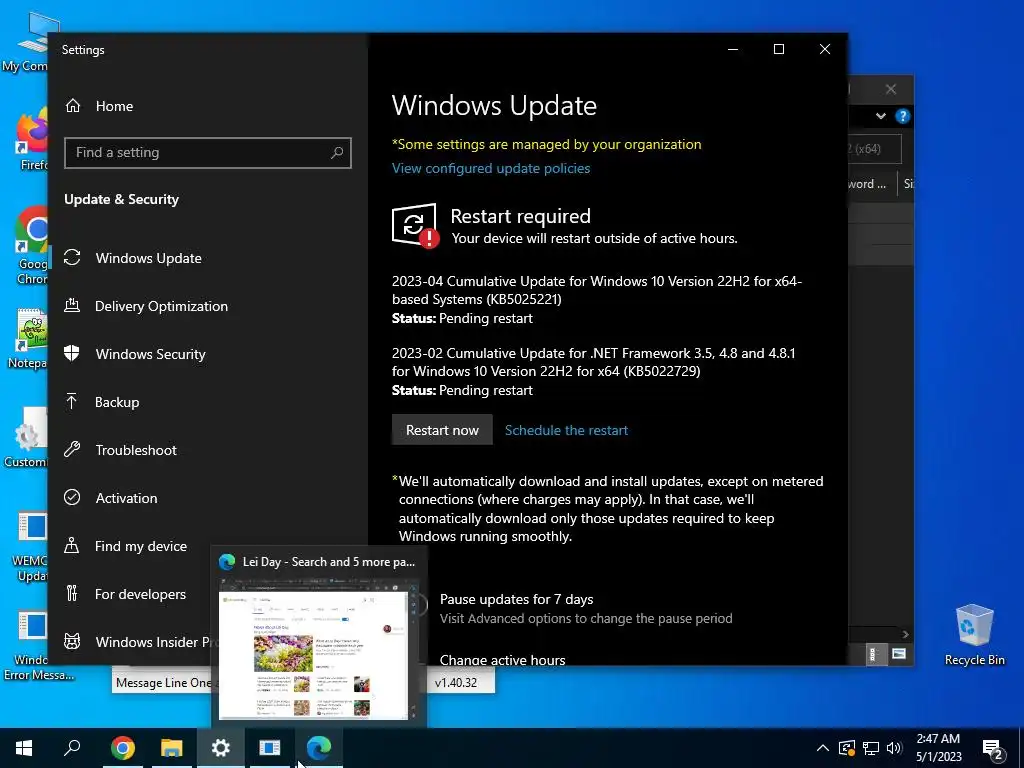
Task: Click KB5022729 .NET Framework update text
Action: coord(594,362)
